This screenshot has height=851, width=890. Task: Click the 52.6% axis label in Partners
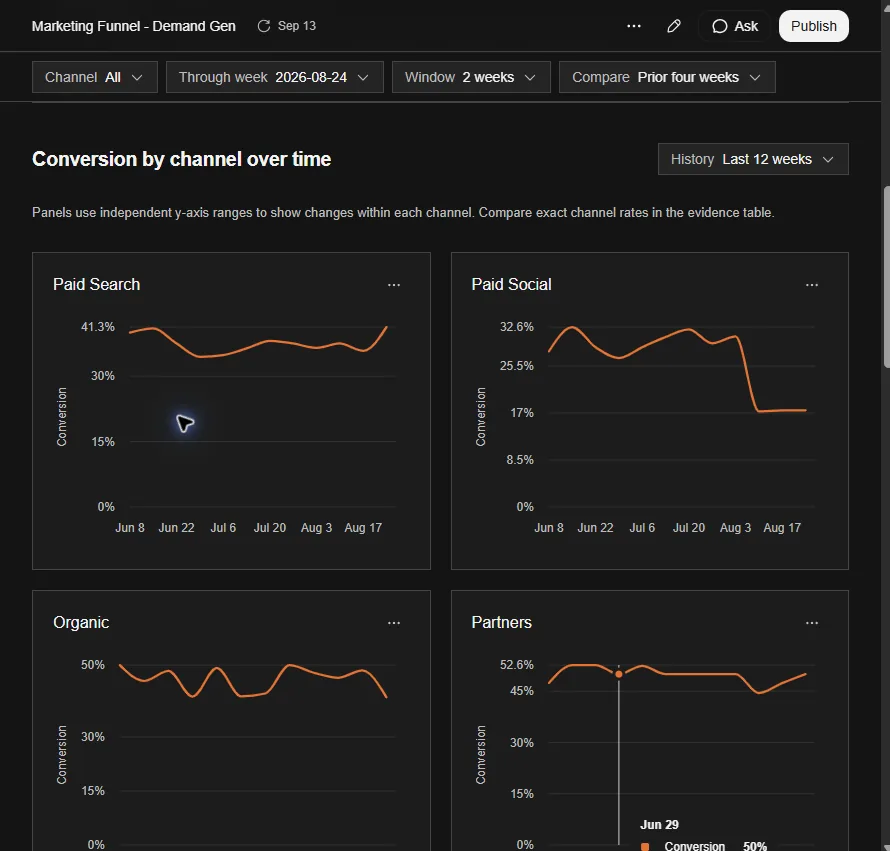[x=517, y=665]
